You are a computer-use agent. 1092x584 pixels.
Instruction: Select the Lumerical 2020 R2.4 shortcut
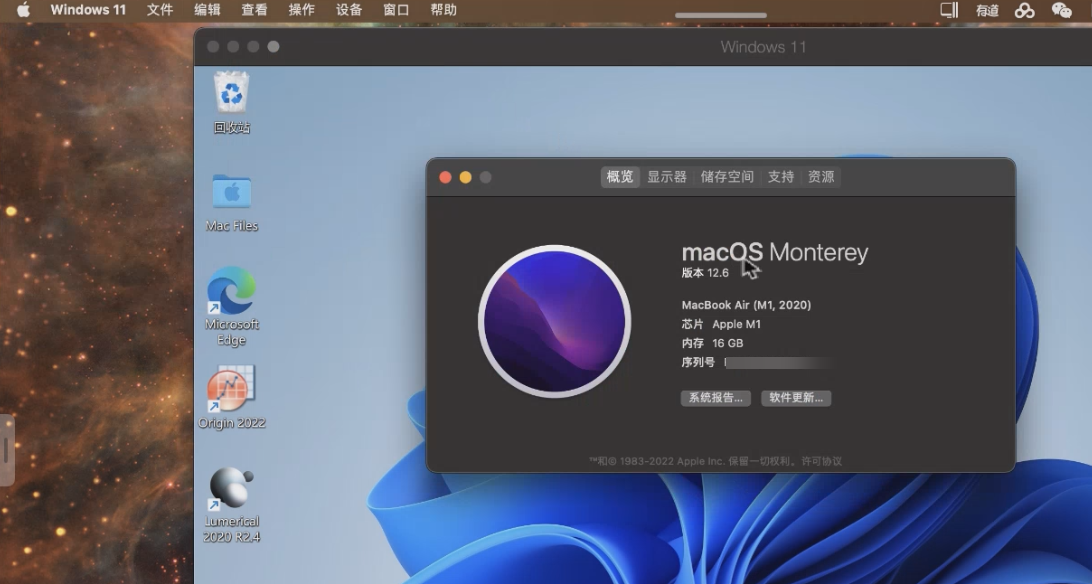point(231,505)
